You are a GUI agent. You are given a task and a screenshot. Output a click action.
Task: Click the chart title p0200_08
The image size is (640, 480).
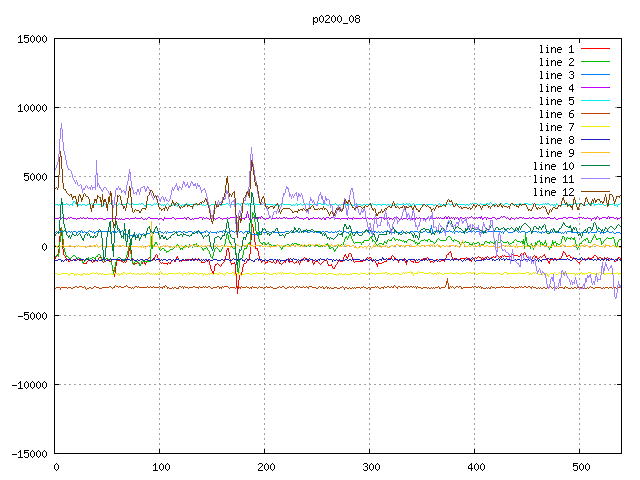[336, 19]
